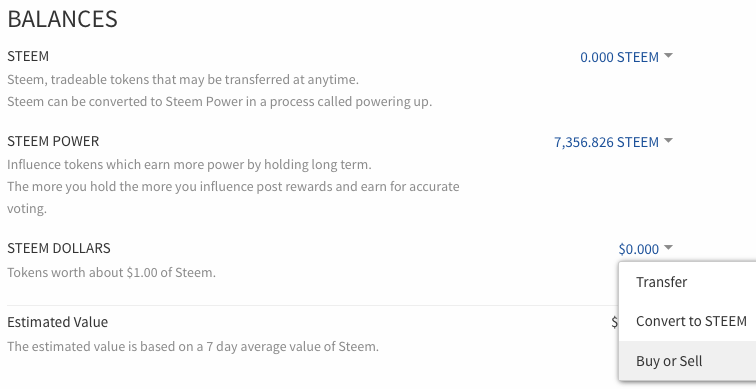
Task: Click the STEEM POWER section title
Action: [x=53, y=141]
